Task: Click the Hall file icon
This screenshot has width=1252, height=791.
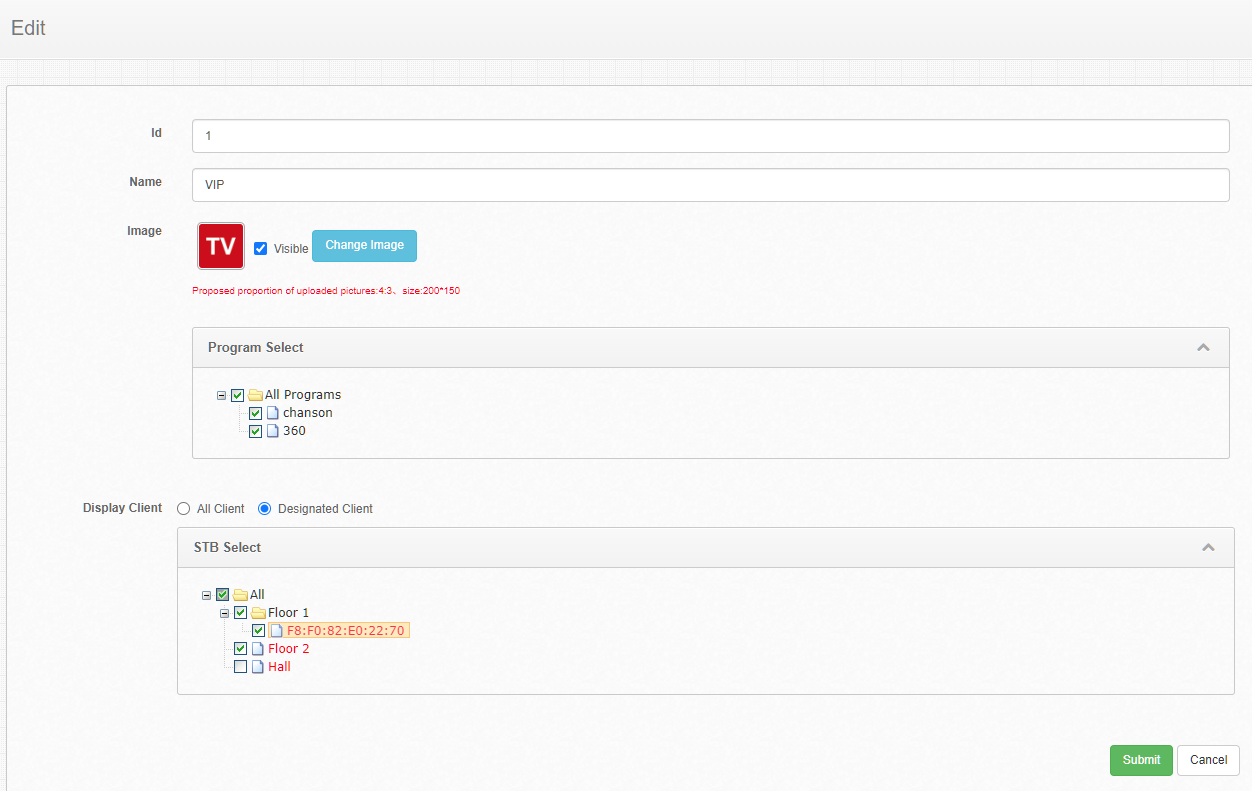Action: pyautogui.click(x=258, y=667)
